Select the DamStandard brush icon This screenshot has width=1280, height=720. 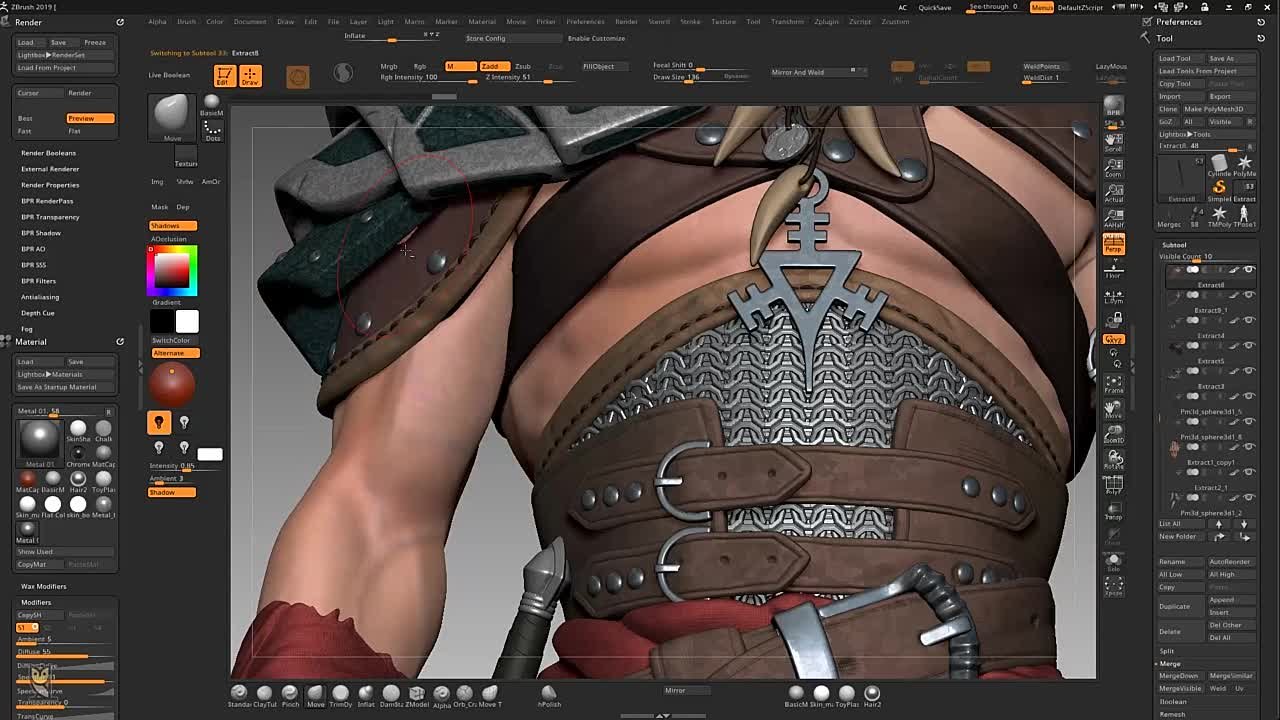(x=391, y=694)
